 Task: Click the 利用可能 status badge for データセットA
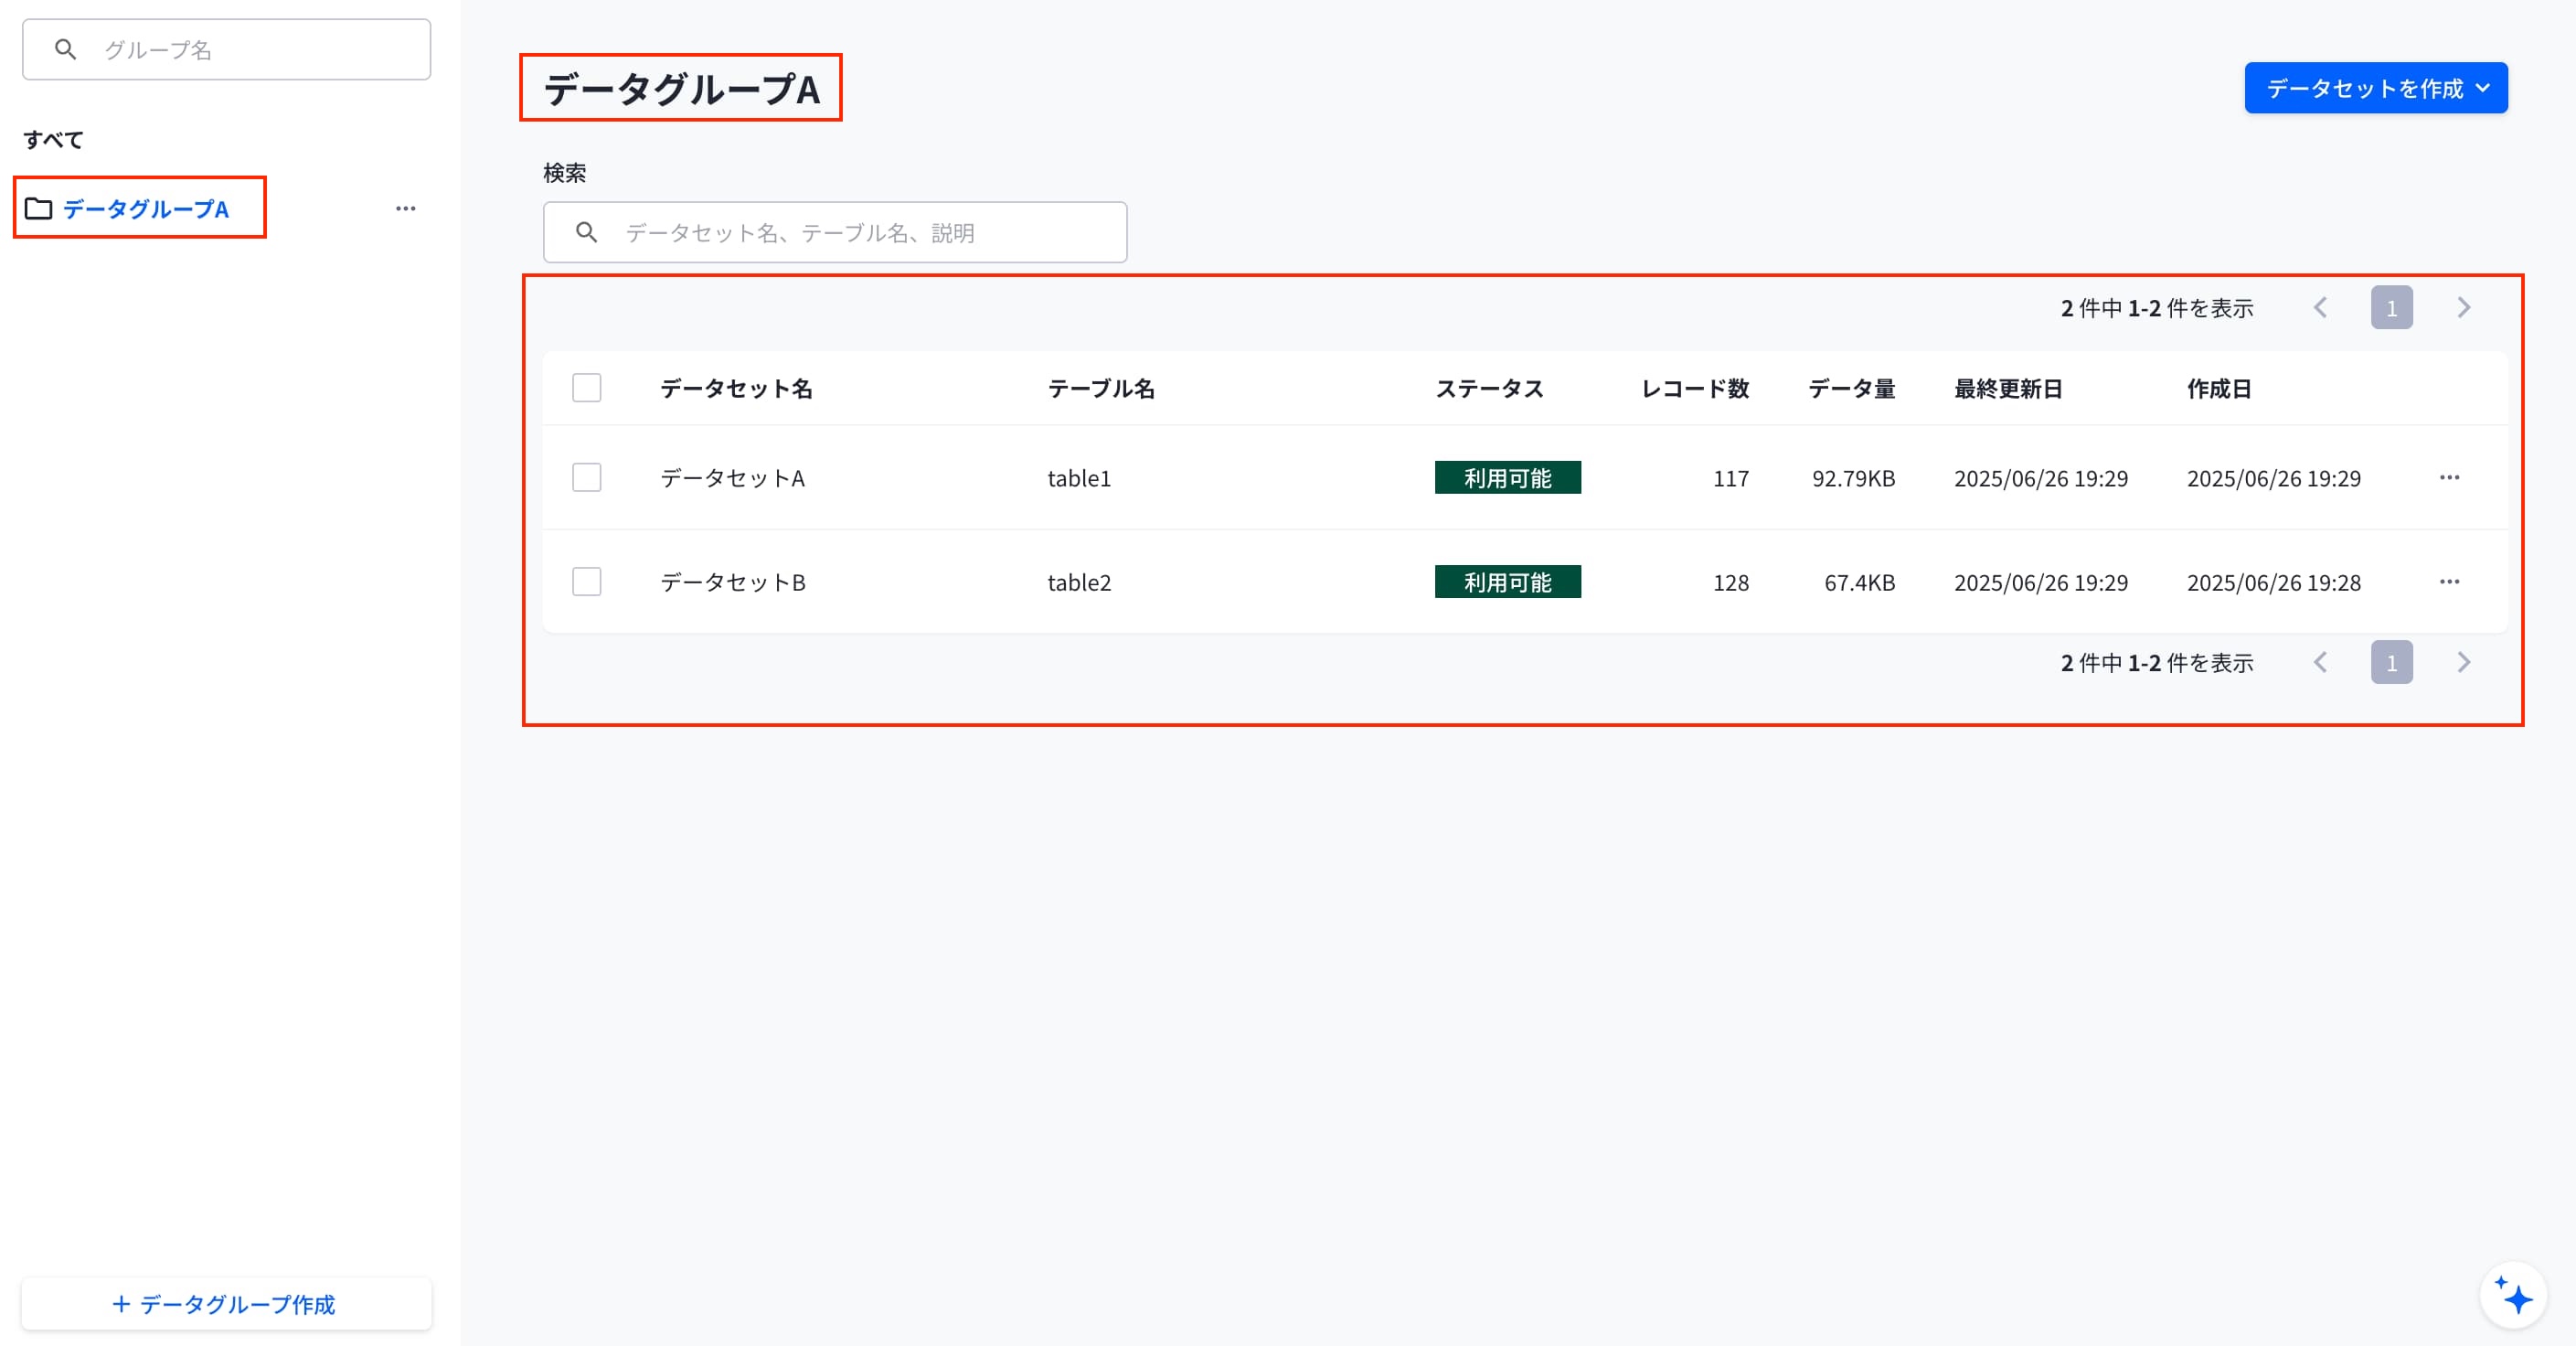tap(1508, 477)
